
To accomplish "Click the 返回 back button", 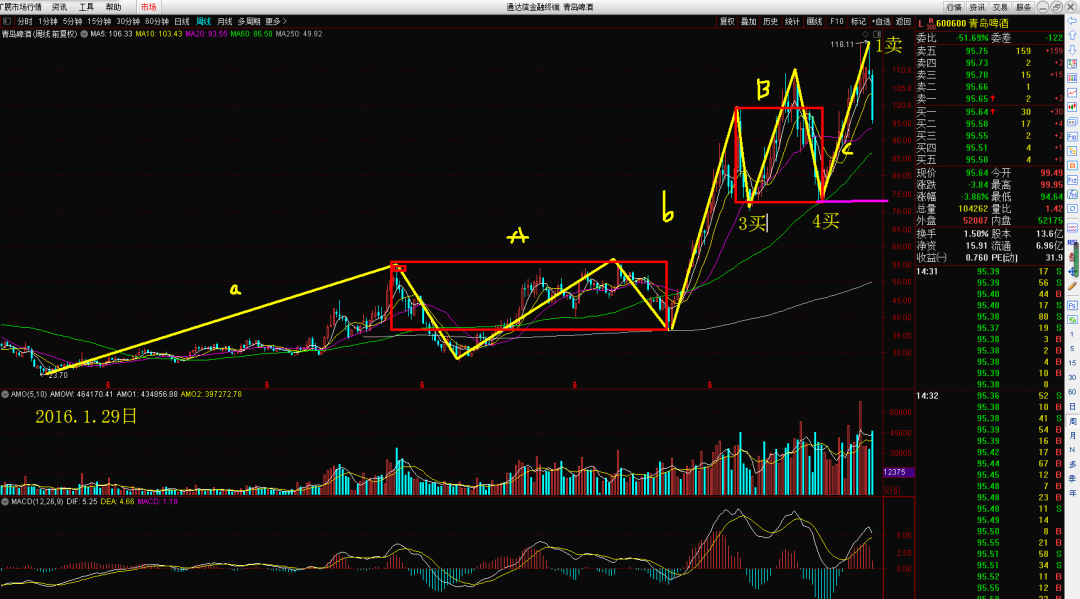I will pos(903,22).
